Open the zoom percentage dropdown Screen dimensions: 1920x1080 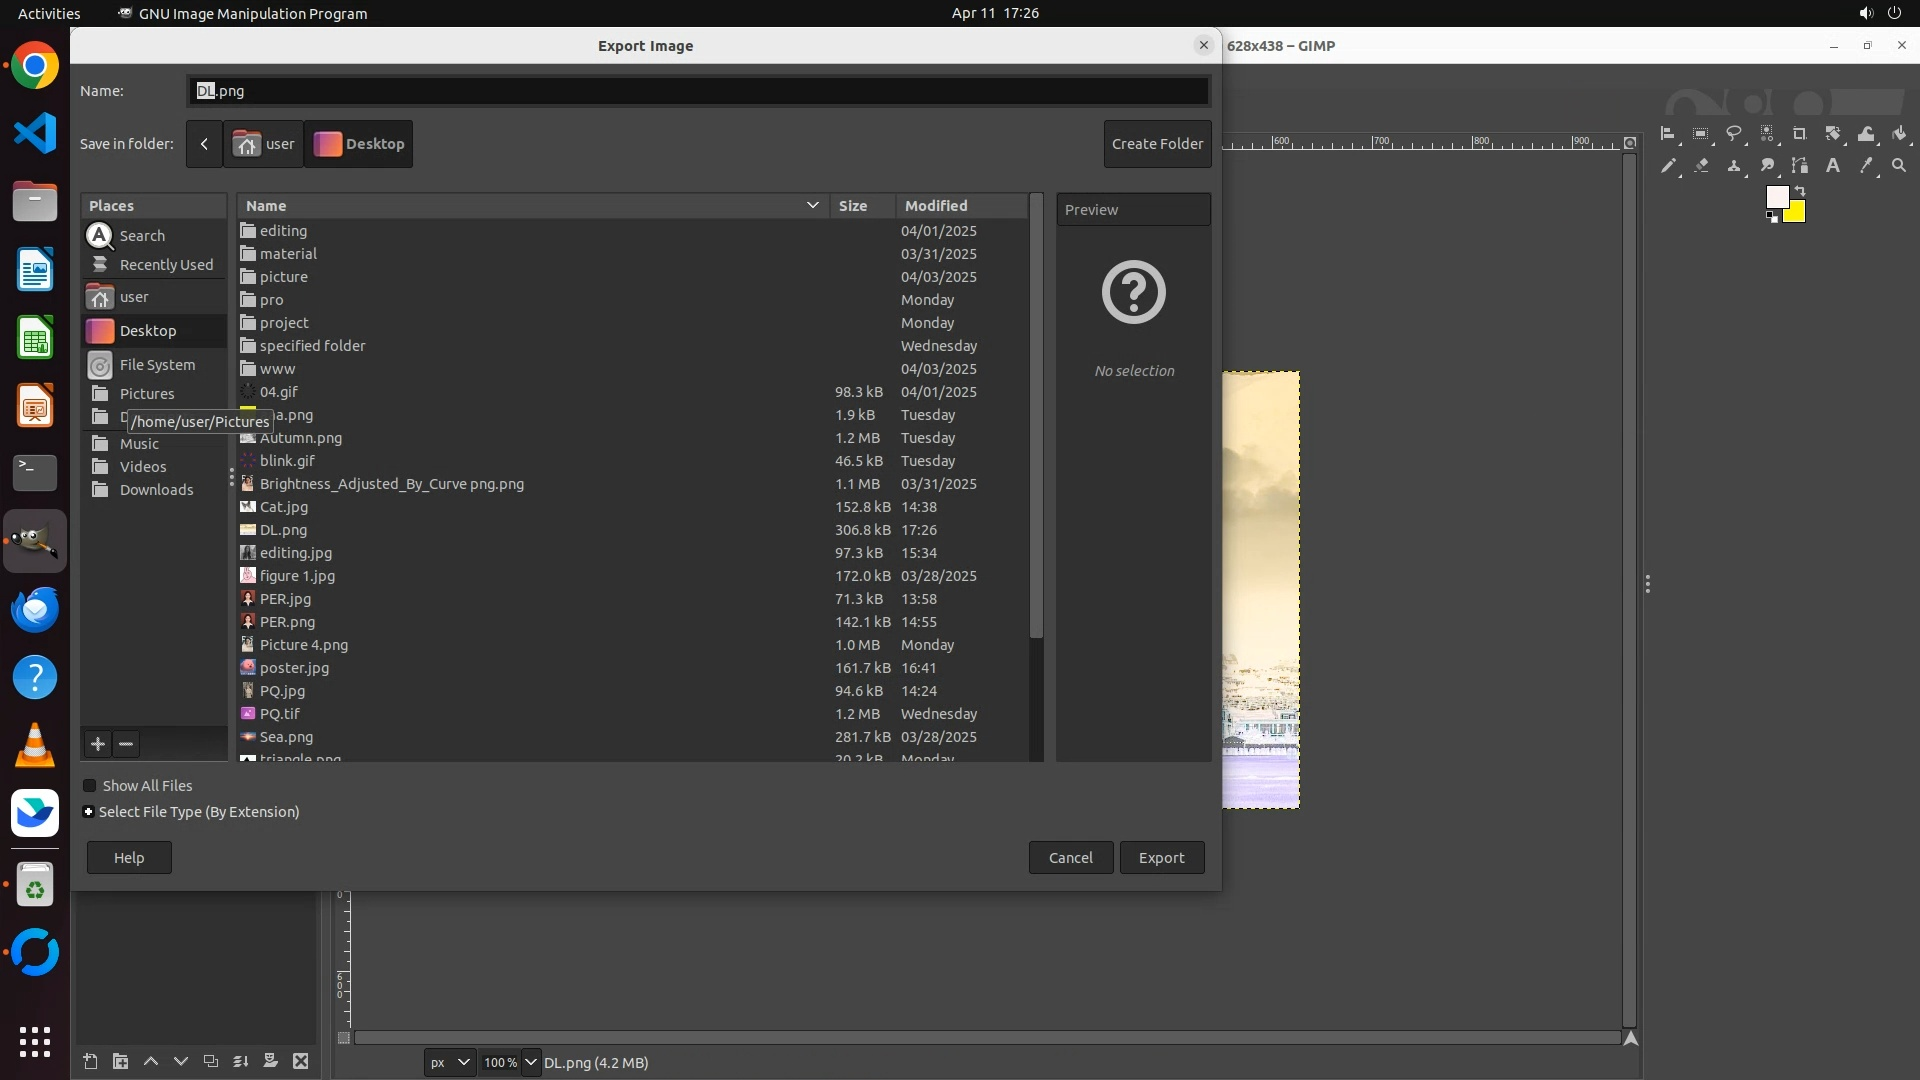click(531, 1062)
